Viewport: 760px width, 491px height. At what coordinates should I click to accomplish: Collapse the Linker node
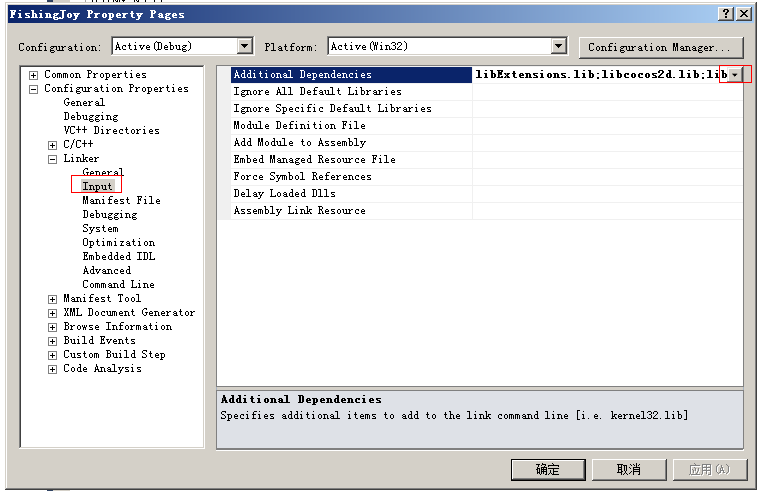click(x=52, y=159)
